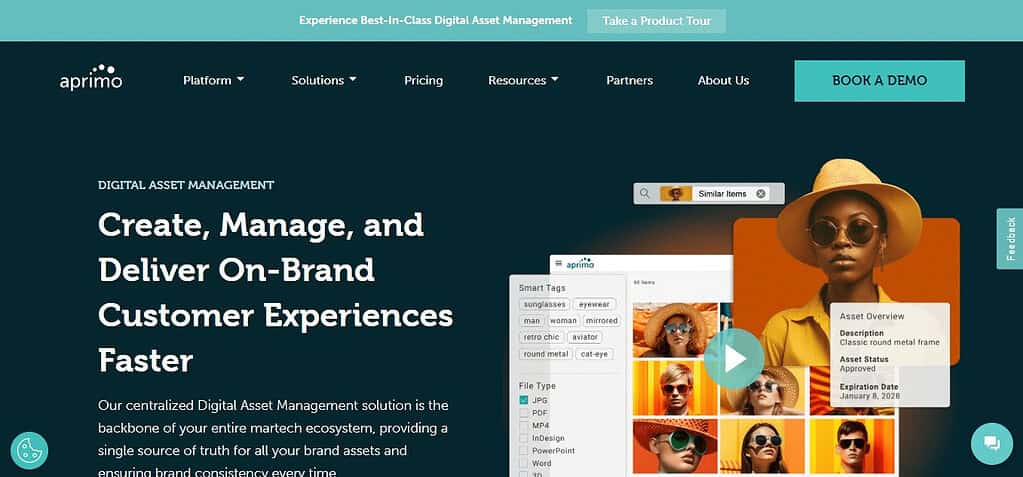
Task: Check the PDF file type
Action: click(x=524, y=413)
